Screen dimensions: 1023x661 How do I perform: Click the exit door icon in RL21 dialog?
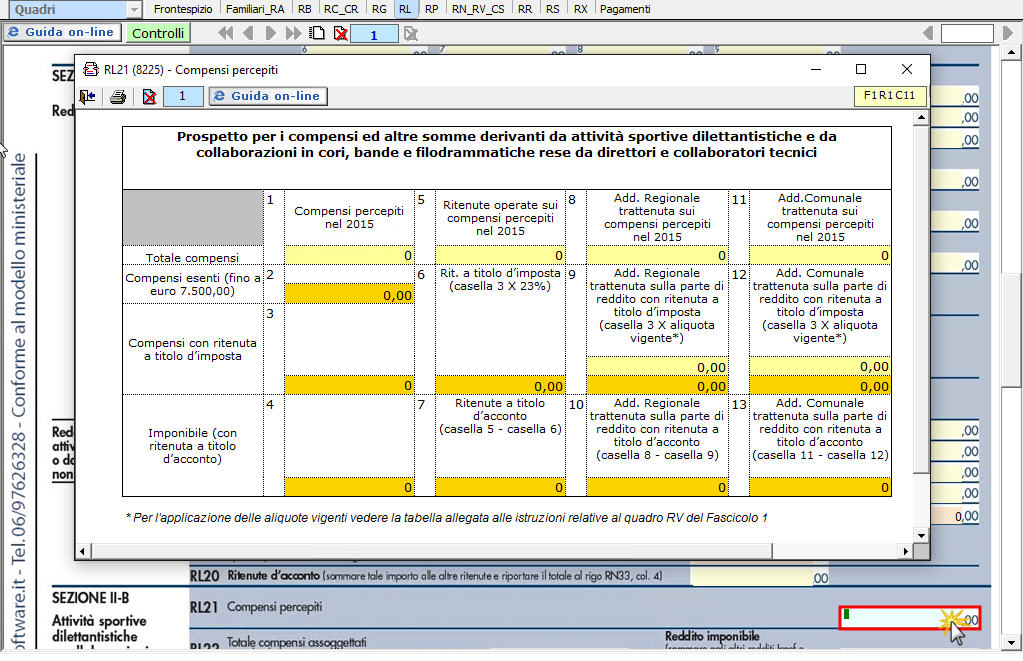[87, 97]
